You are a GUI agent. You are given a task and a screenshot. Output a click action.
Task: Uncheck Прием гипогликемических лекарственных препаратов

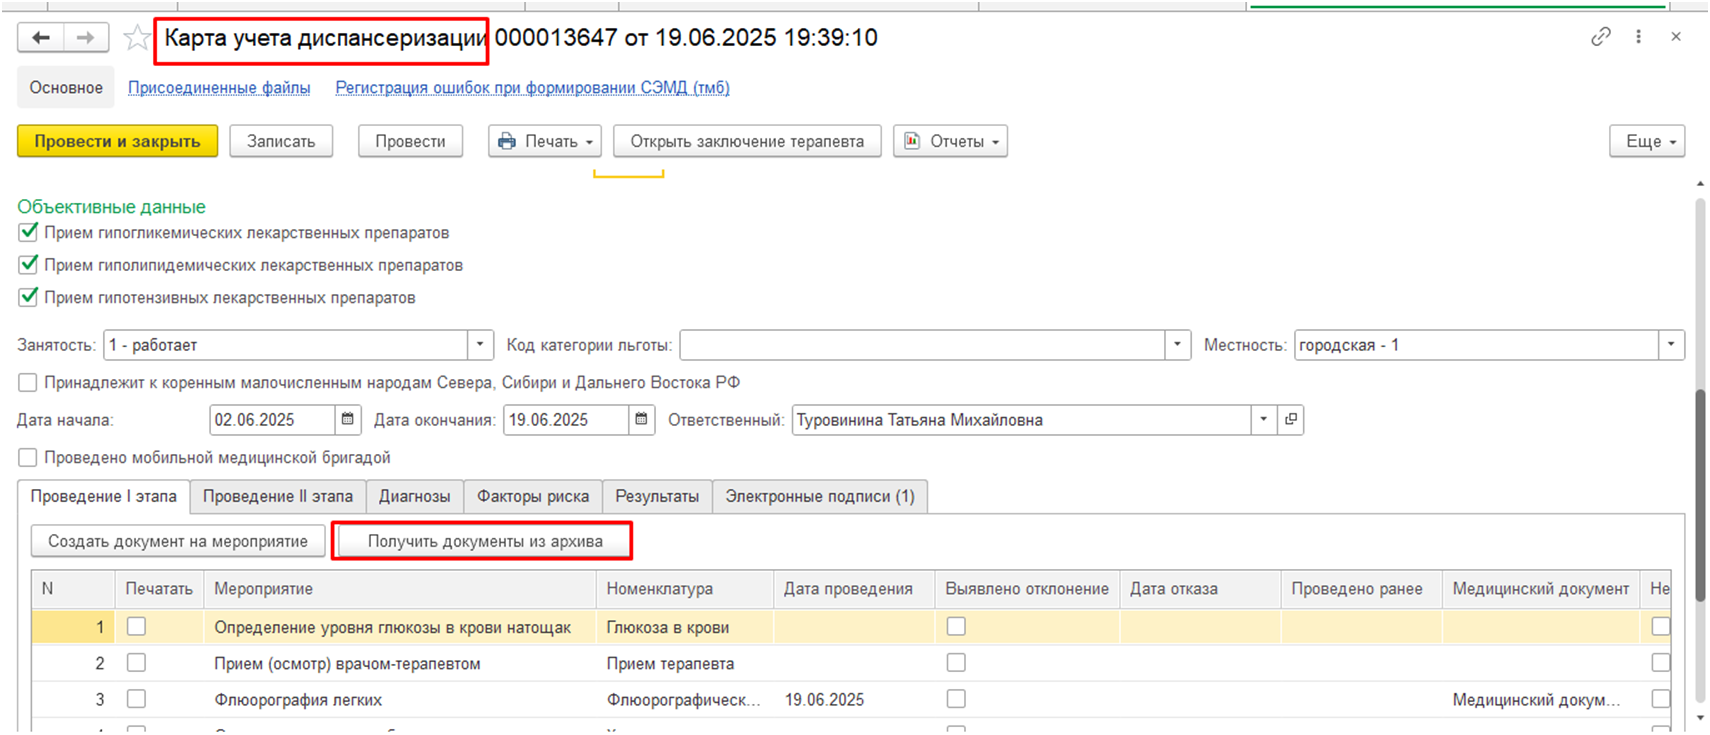tap(28, 233)
